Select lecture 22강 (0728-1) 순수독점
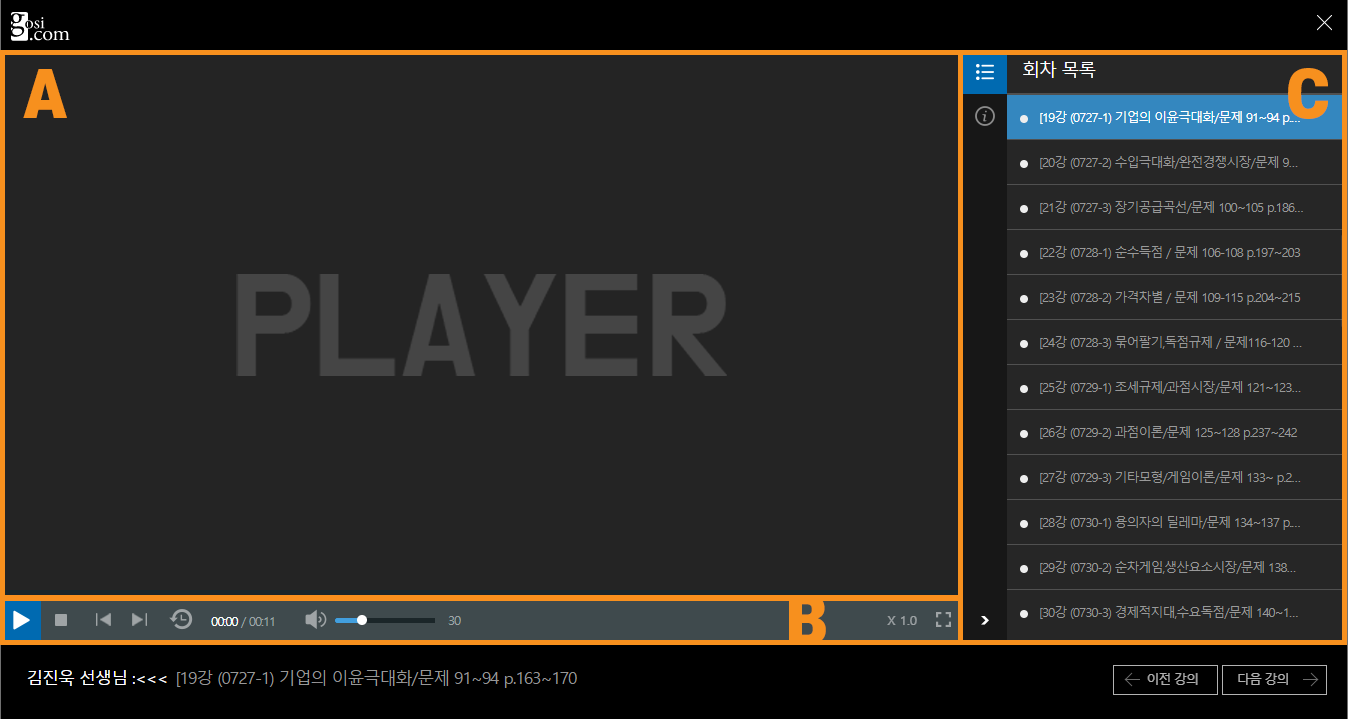1348x719 pixels. pos(1174,252)
